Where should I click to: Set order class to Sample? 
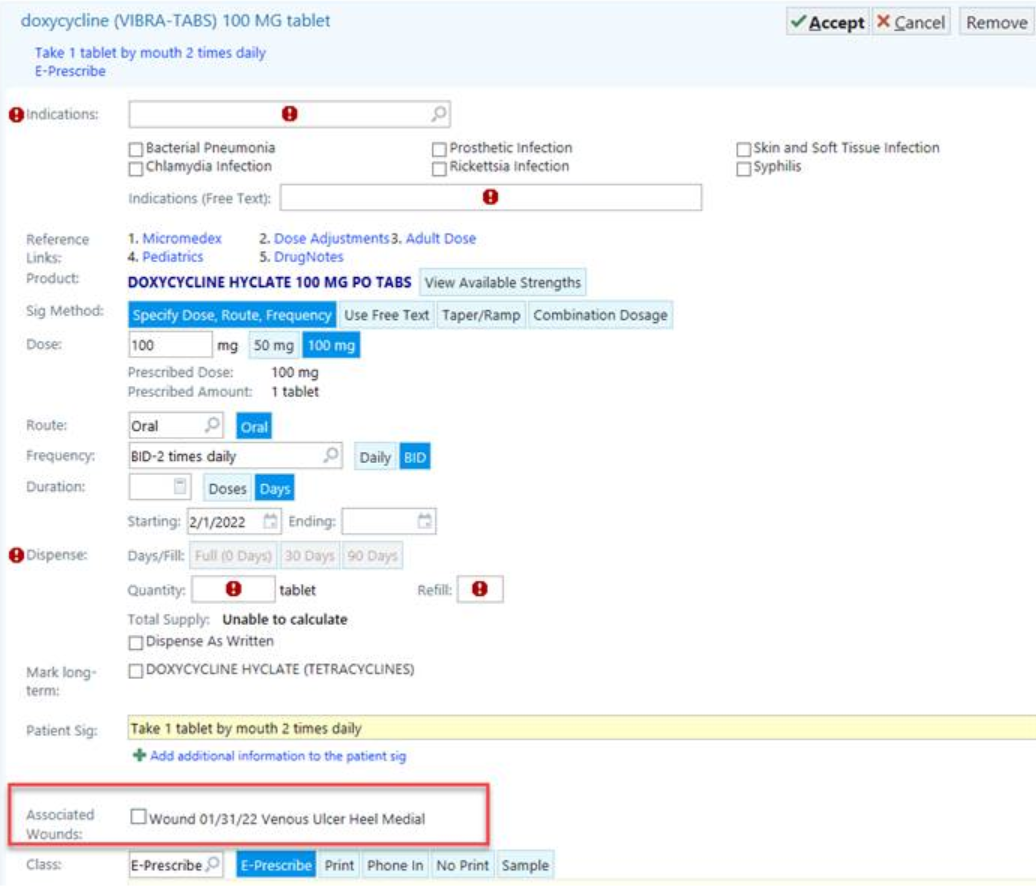pyautogui.click(x=525, y=865)
